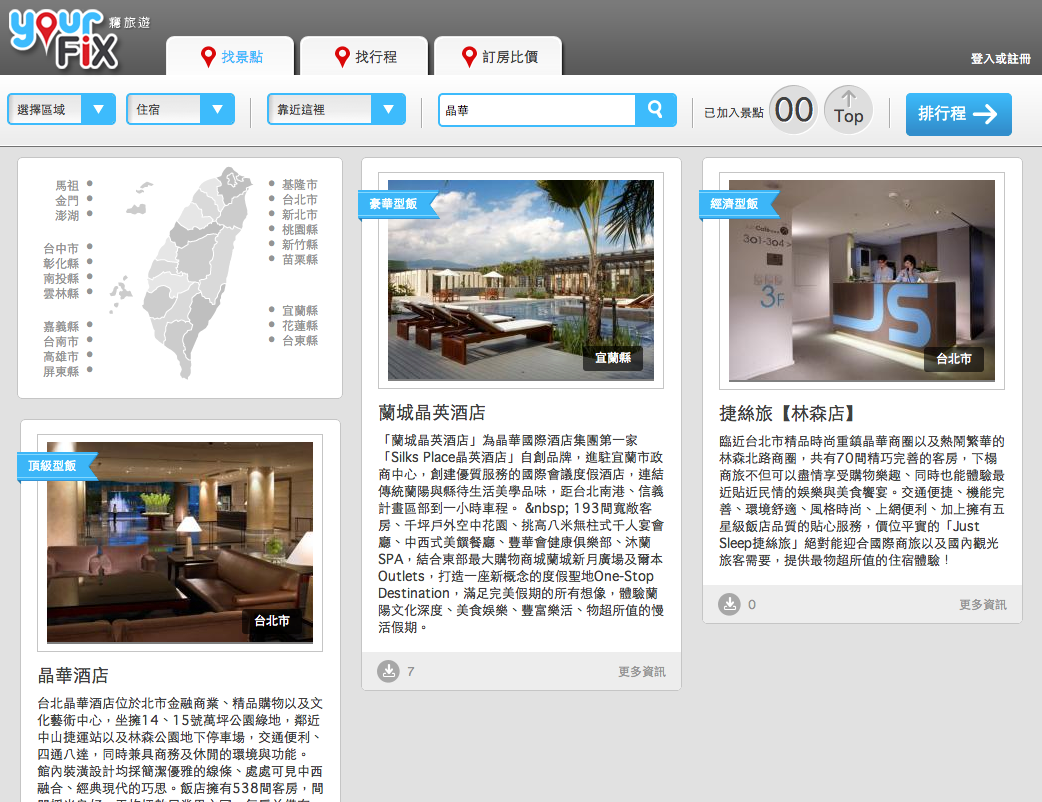Click the 頂級型飯 ribbon tag
The image size is (1042, 802).
[56, 466]
